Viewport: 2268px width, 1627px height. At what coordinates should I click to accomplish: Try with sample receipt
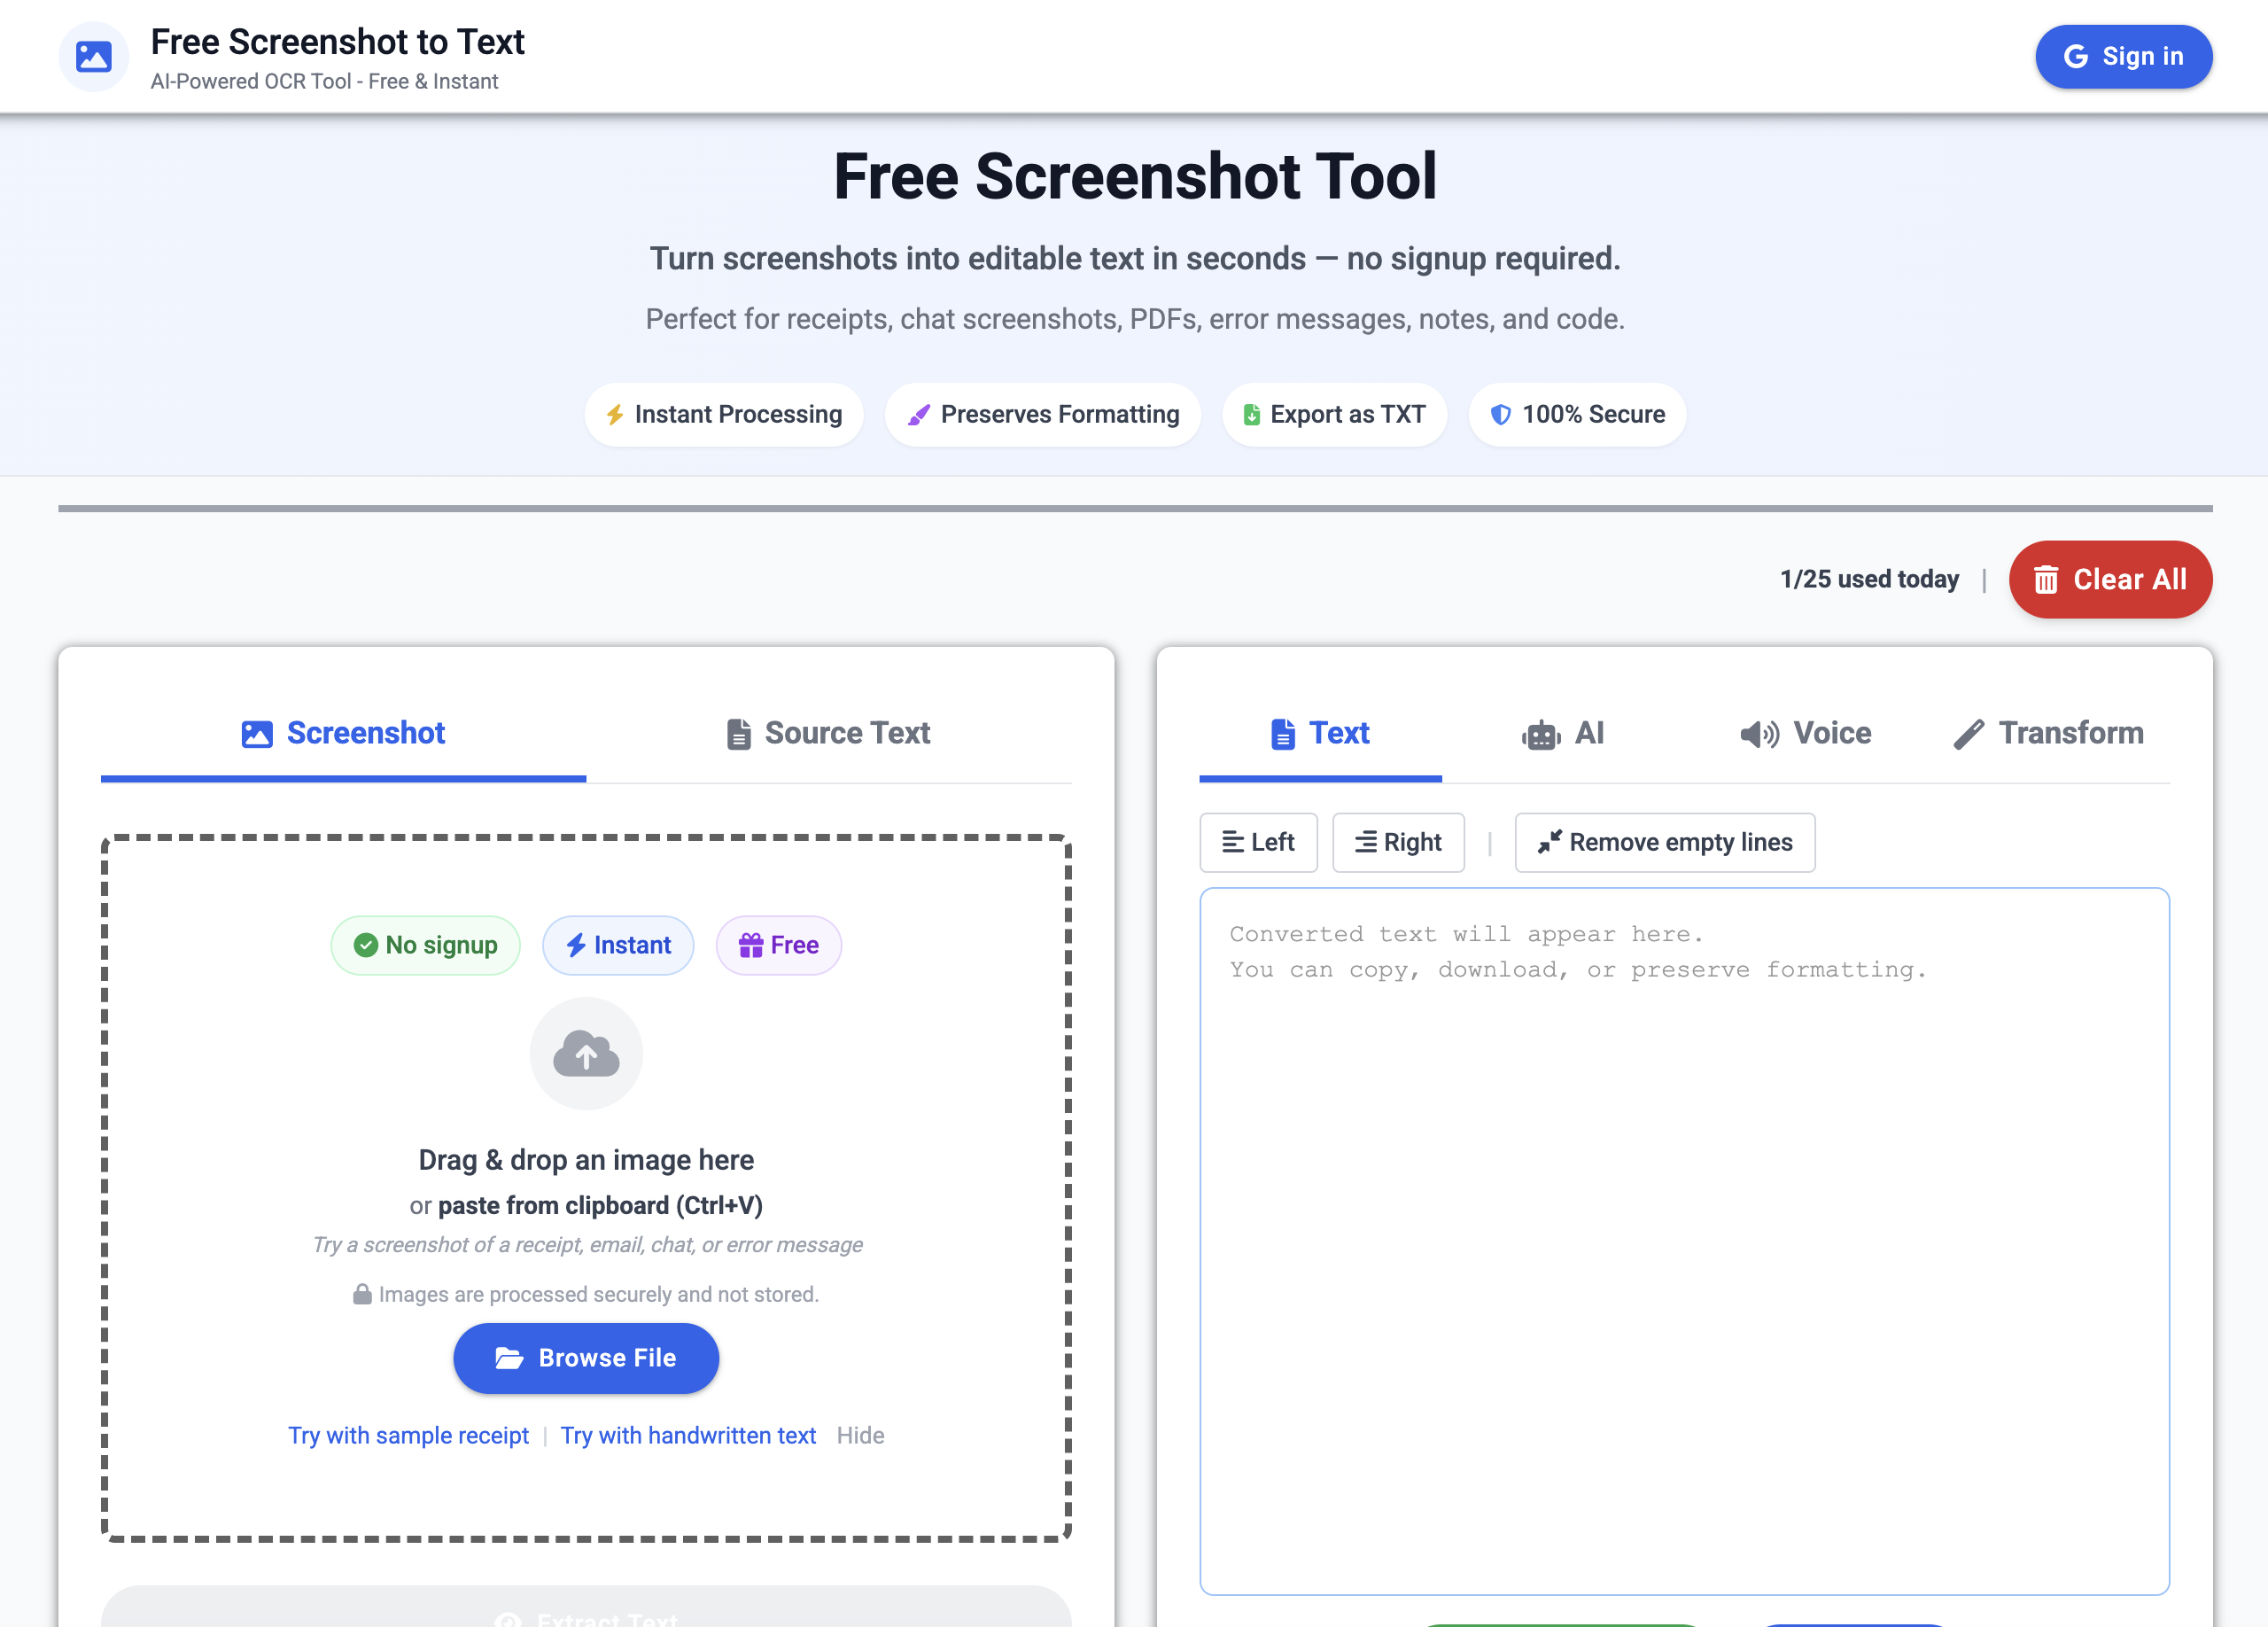408,1435
